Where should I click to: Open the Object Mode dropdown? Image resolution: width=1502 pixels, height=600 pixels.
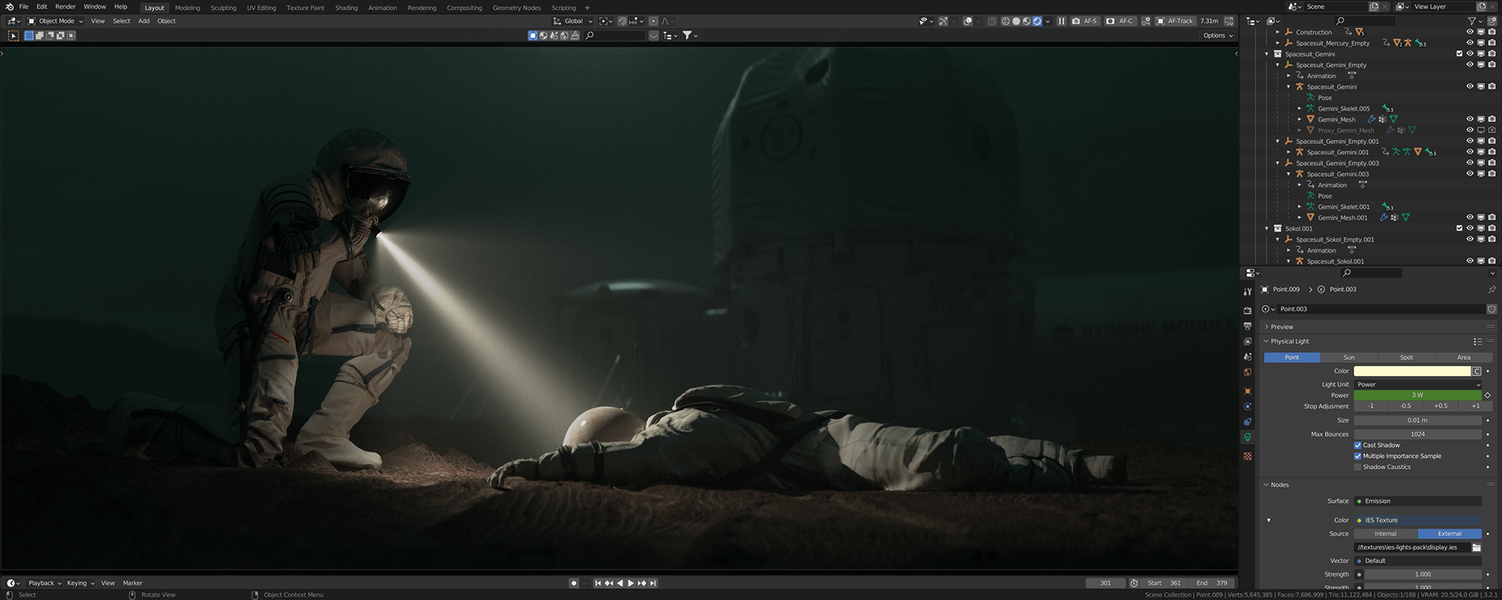click(56, 21)
